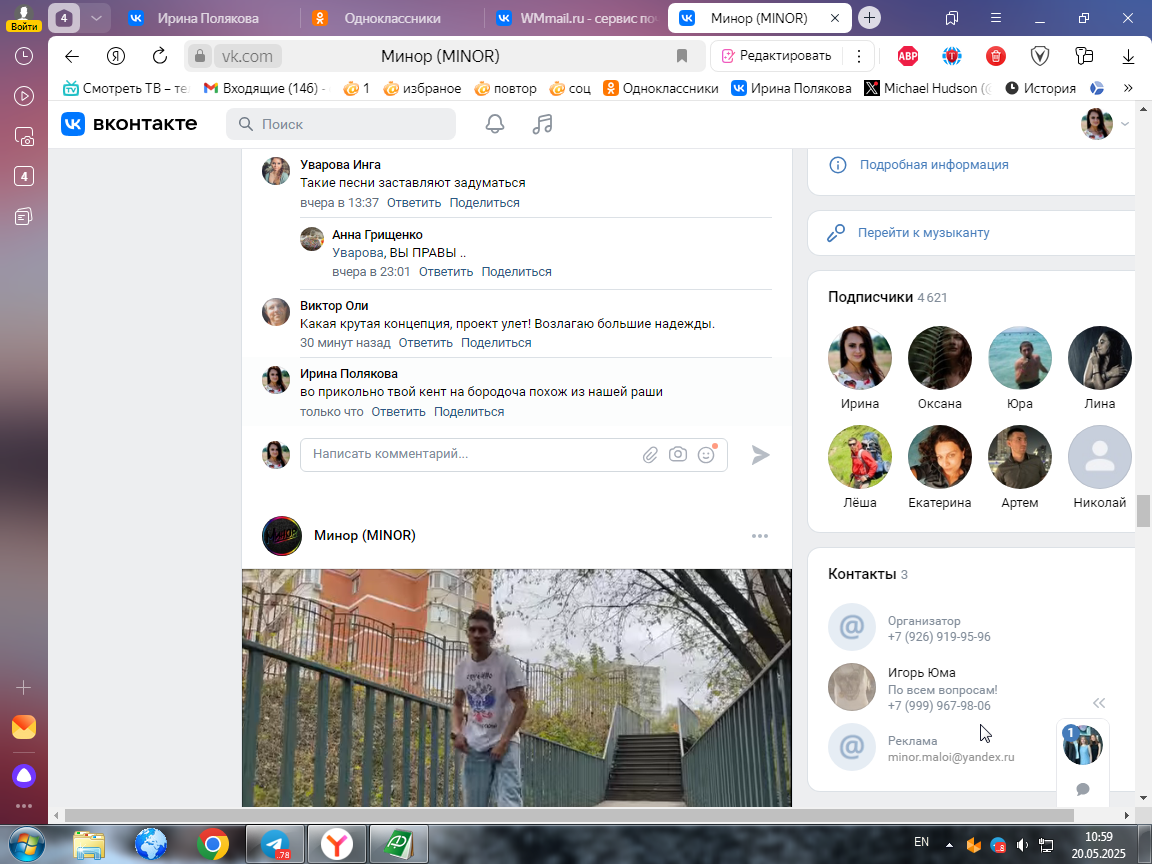
Task: Open the history clock icon in sidebar
Action: (x=24, y=56)
